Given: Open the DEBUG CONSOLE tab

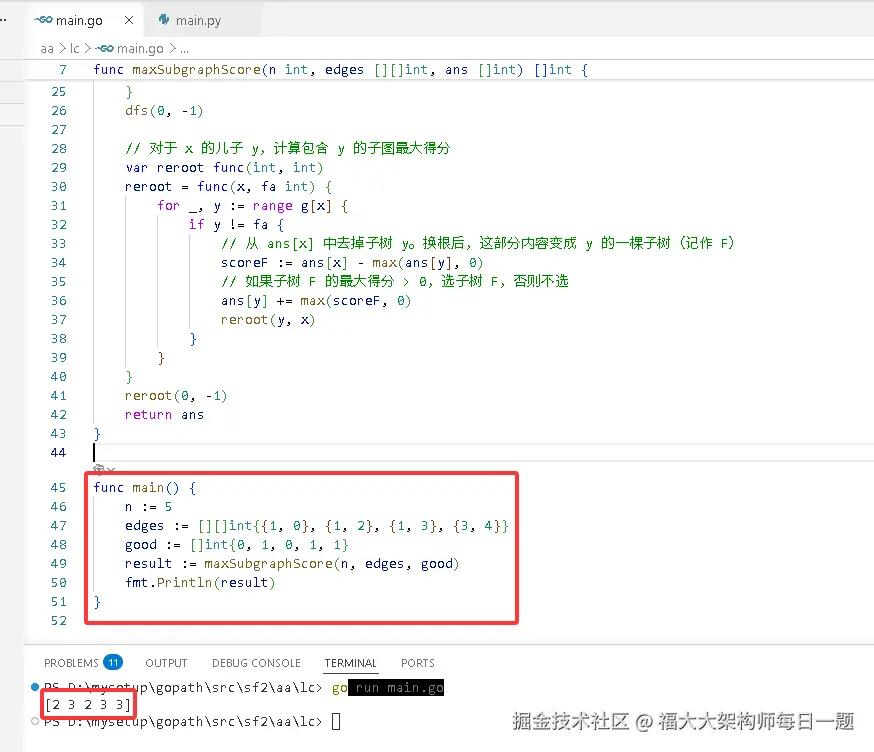Looking at the screenshot, I should tap(256, 663).
